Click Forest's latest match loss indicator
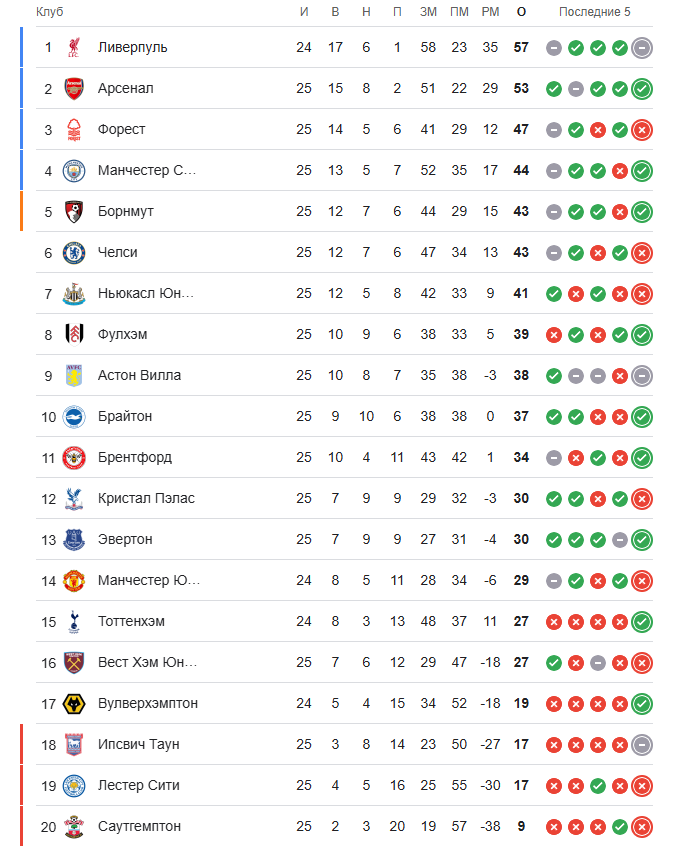 pos(642,129)
